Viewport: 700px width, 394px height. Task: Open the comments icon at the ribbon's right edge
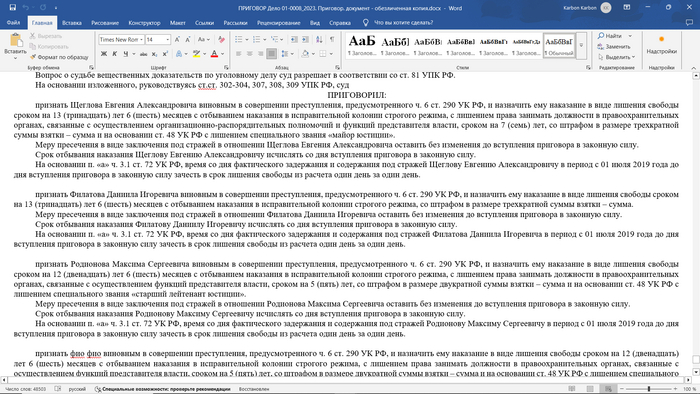(689, 22)
